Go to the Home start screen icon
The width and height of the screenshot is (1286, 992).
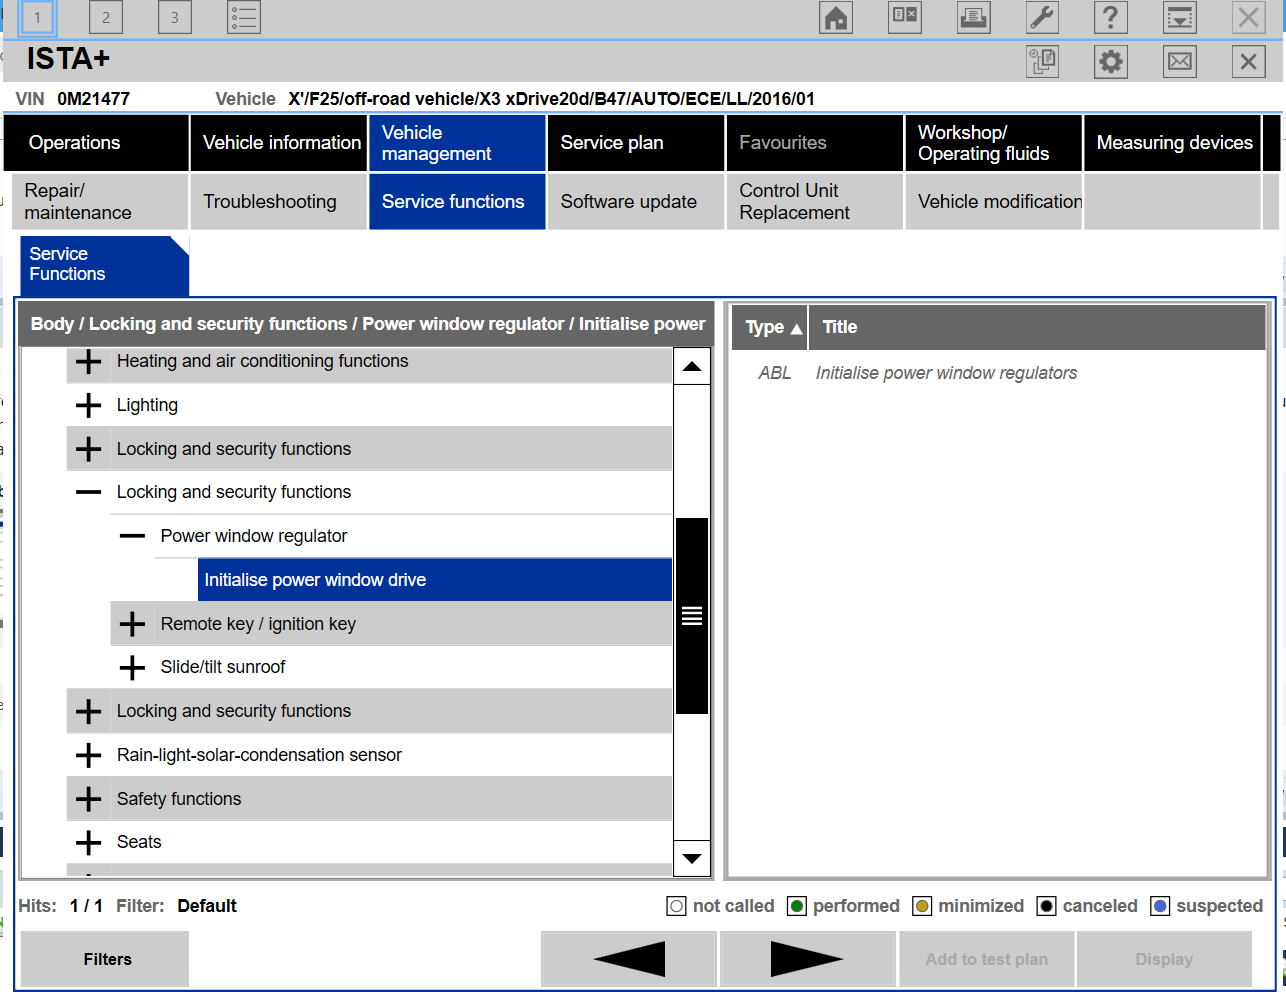click(x=836, y=17)
